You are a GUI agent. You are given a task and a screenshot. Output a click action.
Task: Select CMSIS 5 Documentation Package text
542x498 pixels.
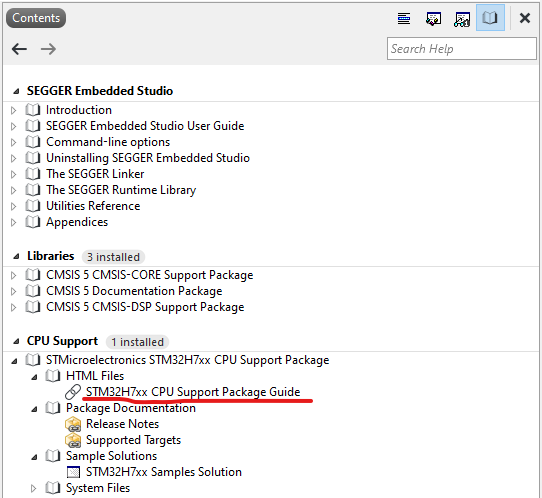click(x=134, y=291)
